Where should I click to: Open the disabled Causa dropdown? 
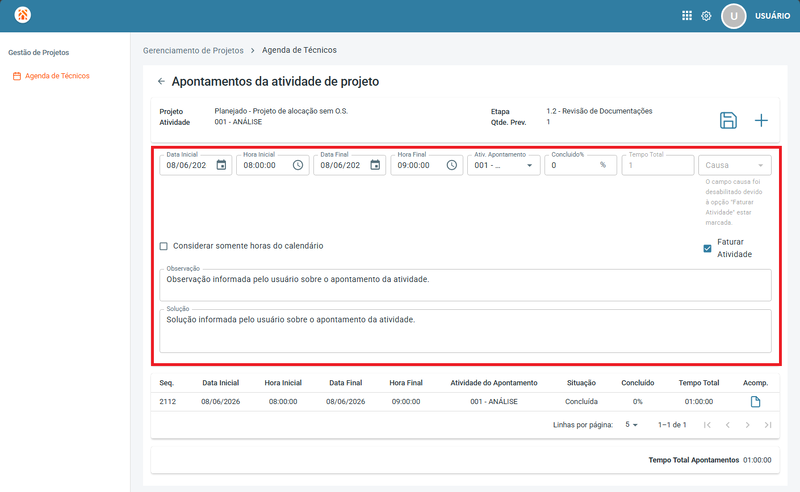(x=735, y=165)
